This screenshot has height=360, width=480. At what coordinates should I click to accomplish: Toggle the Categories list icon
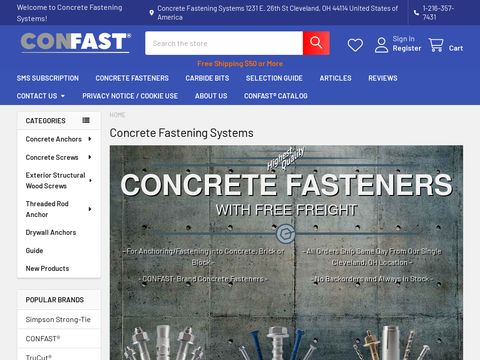coord(86,120)
